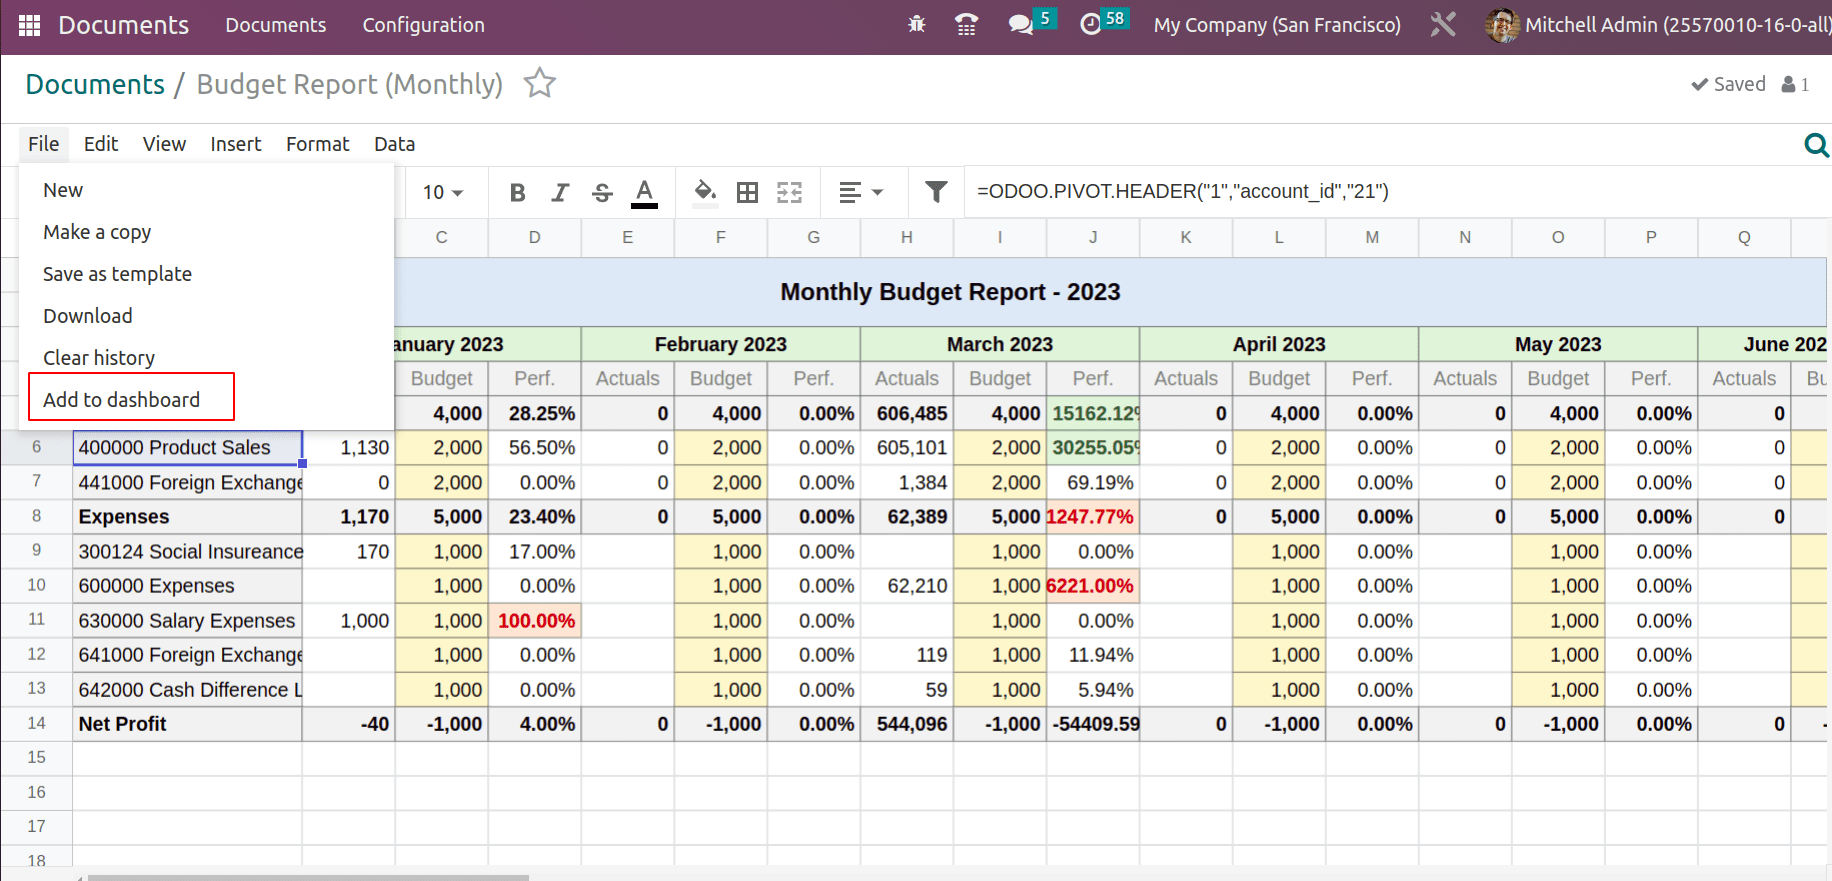This screenshot has width=1832, height=881.
Task: Mark document as favorite with star
Action: coord(540,83)
